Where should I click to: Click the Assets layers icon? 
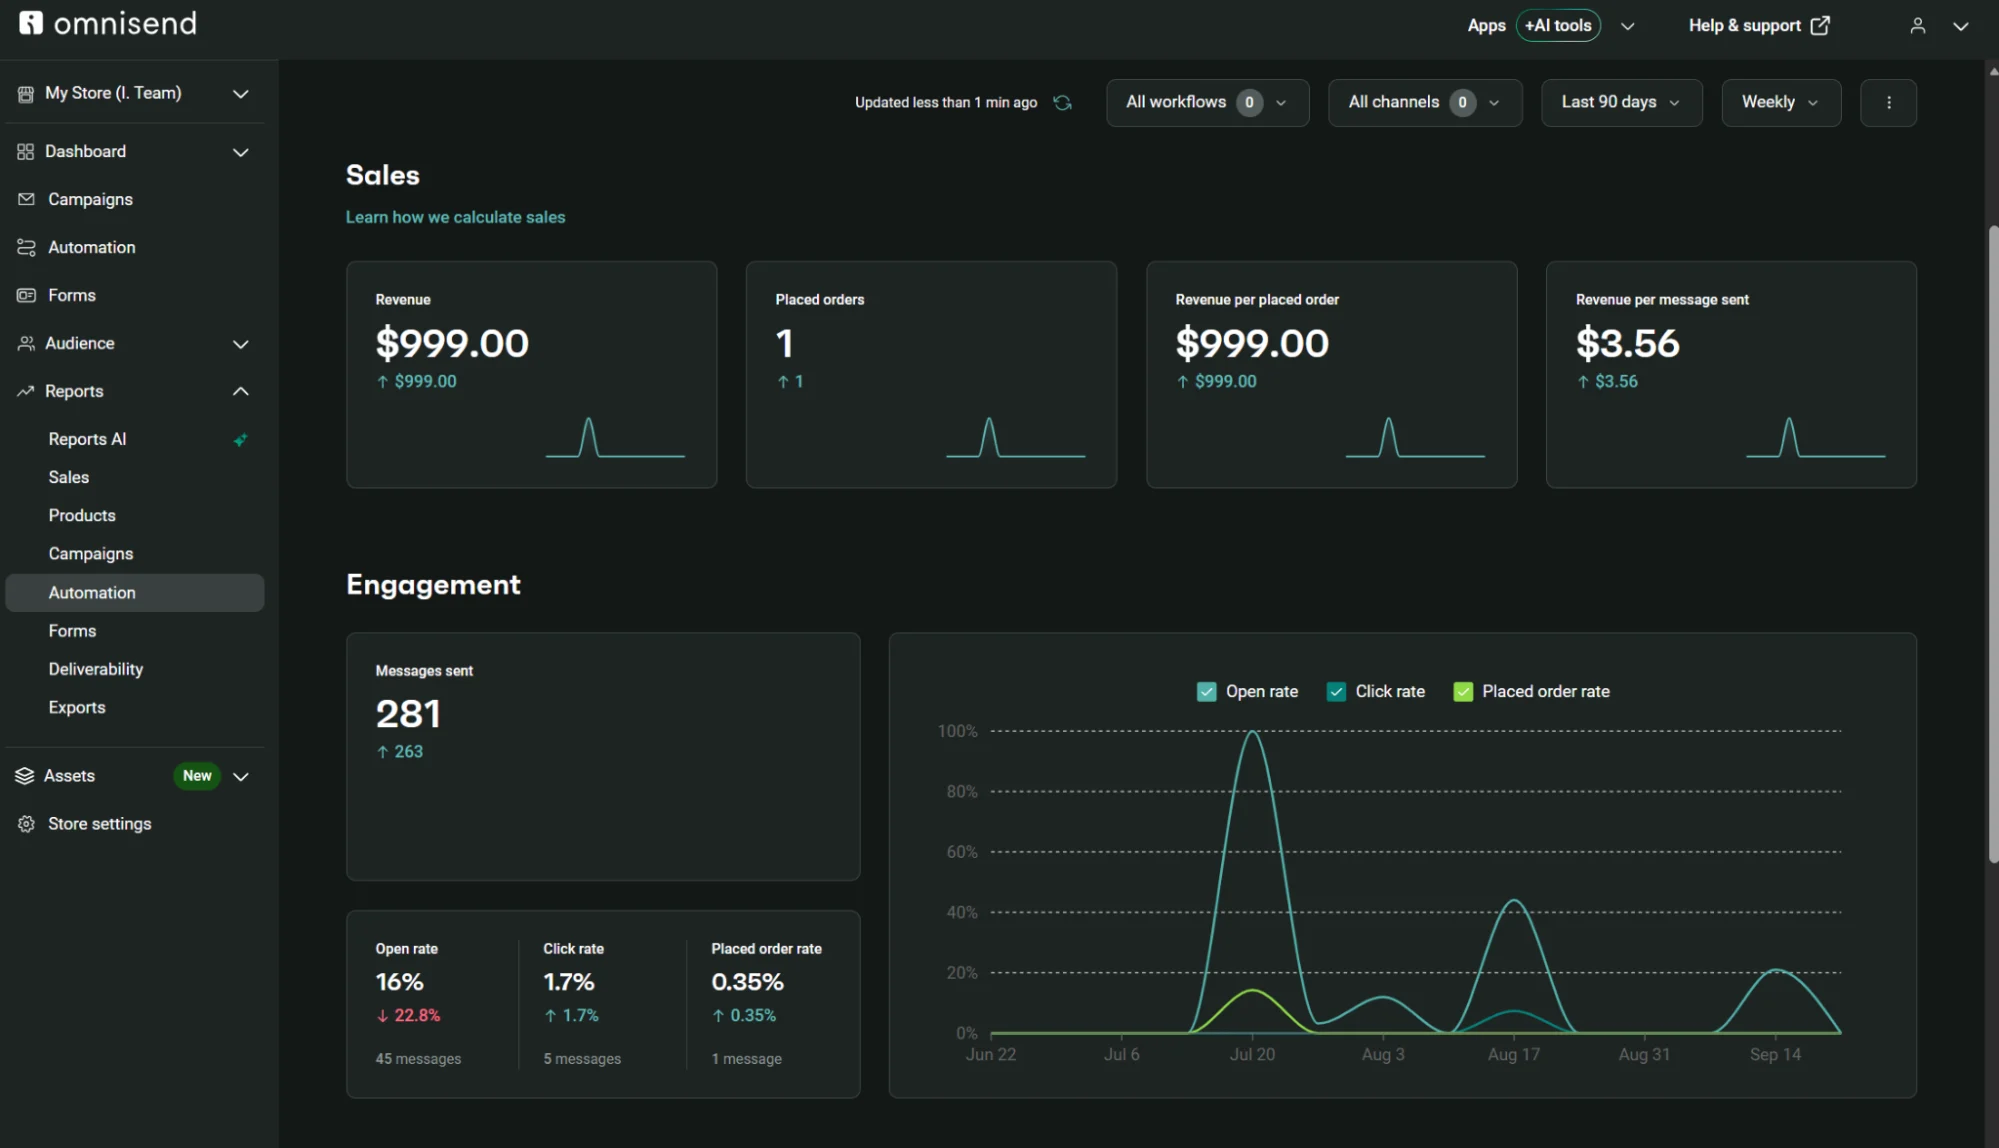point(25,777)
